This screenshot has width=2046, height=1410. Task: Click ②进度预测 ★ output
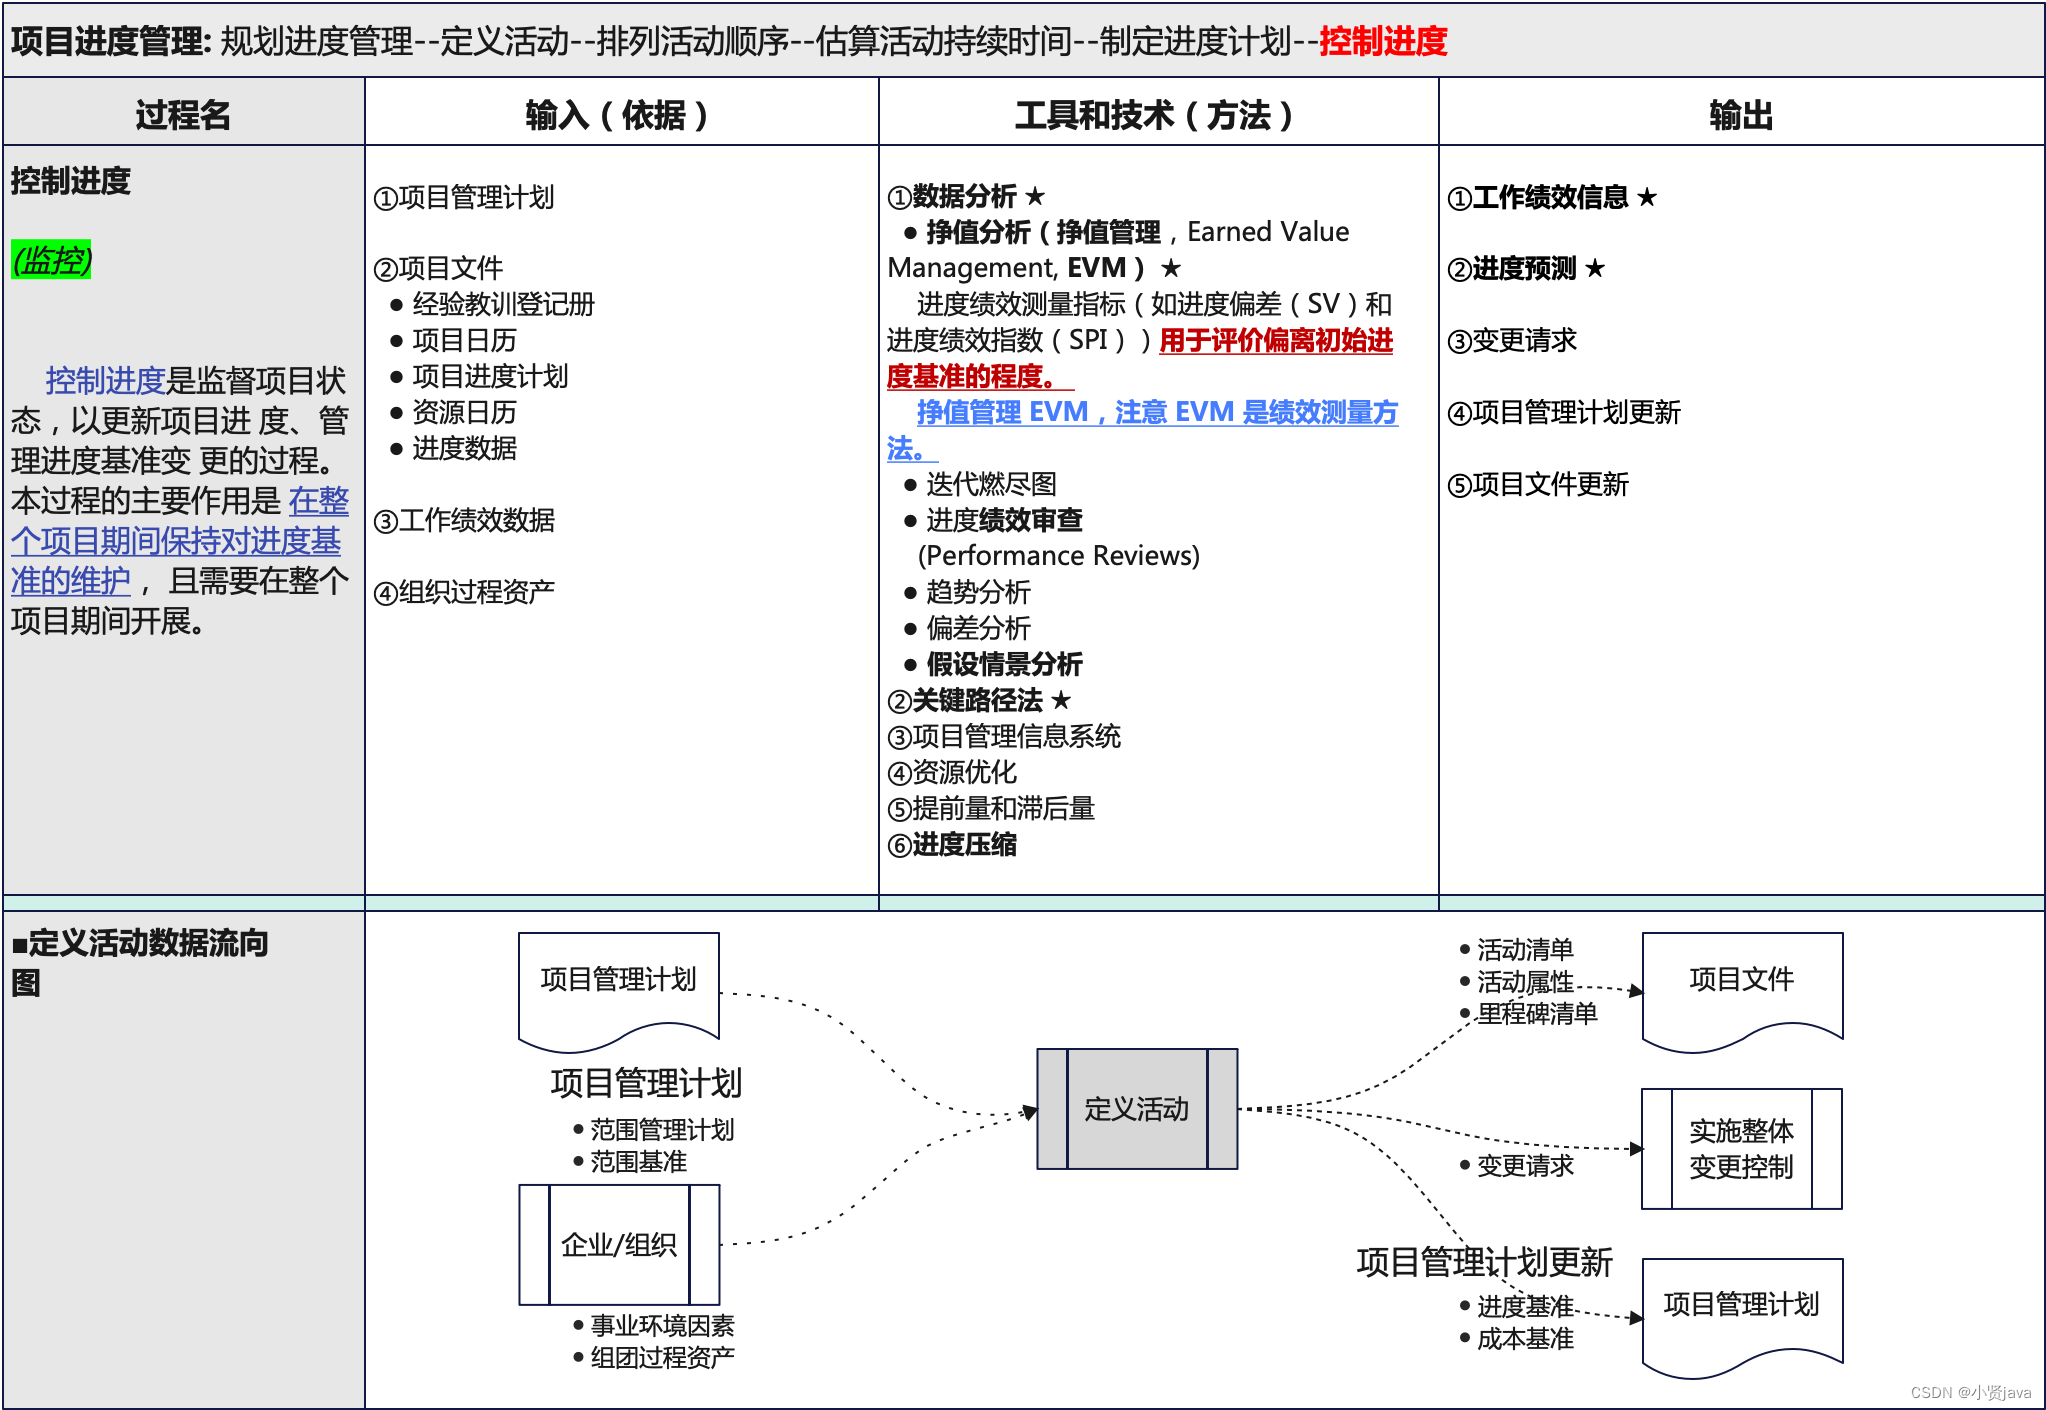pyautogui.click(x=1526, y=268)
